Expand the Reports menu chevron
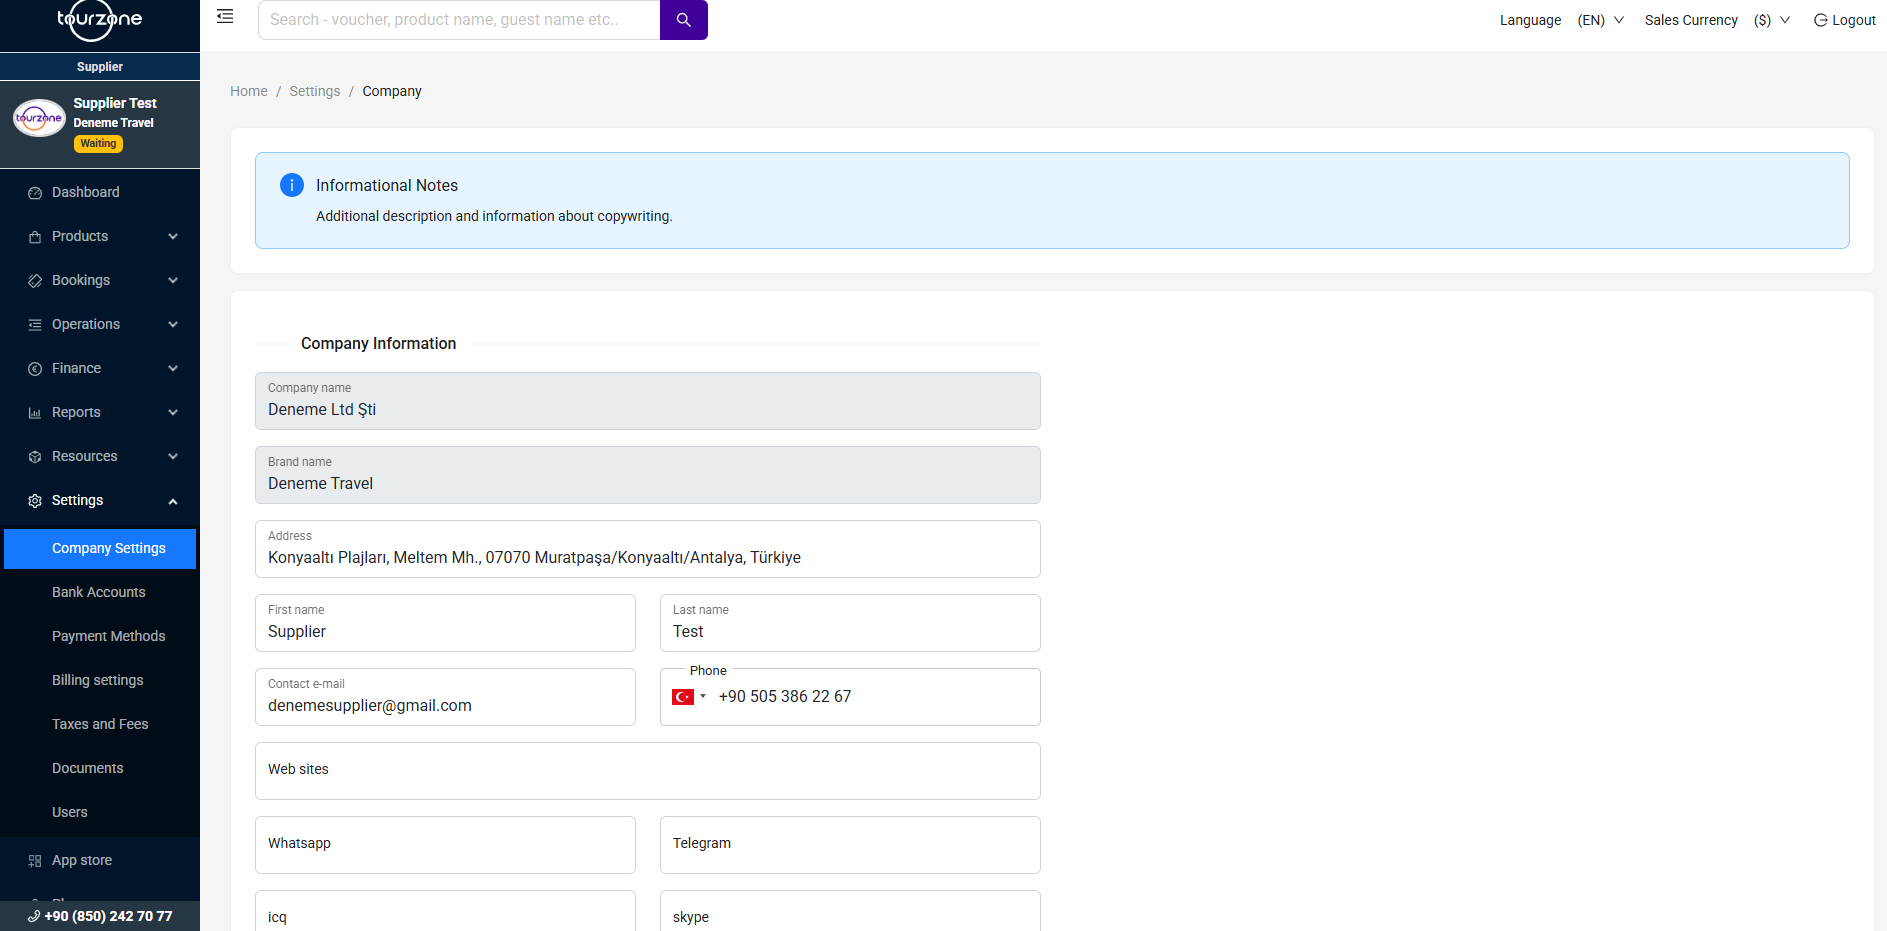This screenshot has height=931, width=1887. 173,413
